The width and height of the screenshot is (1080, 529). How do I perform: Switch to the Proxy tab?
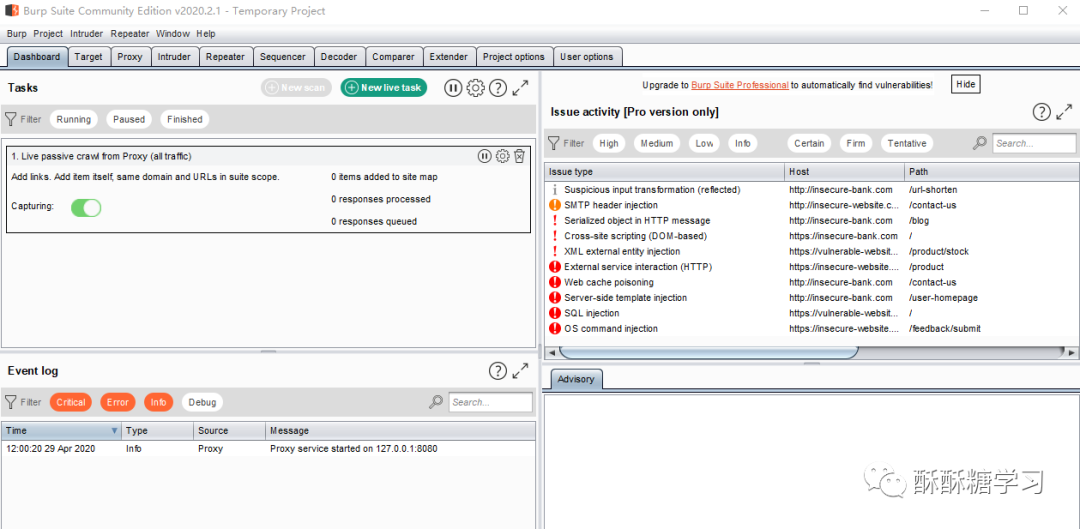click(x=129, y=56)
